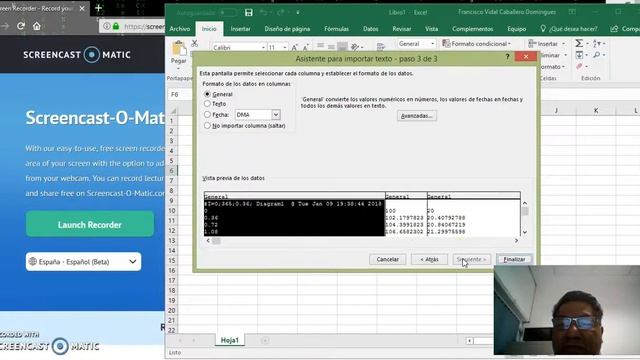This screenshot has width=640, height=360.
Task: Select the General column format option
Action: click(x=207, y=94)
